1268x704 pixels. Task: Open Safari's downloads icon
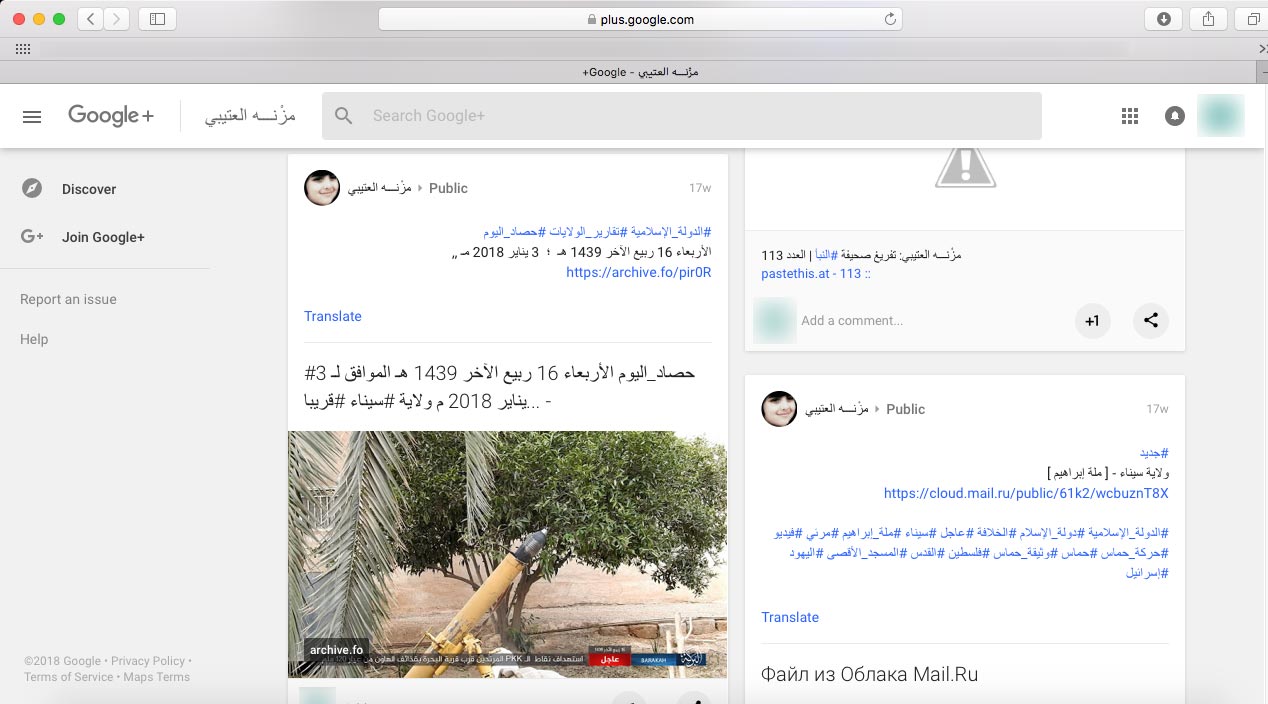point(1163,19)
